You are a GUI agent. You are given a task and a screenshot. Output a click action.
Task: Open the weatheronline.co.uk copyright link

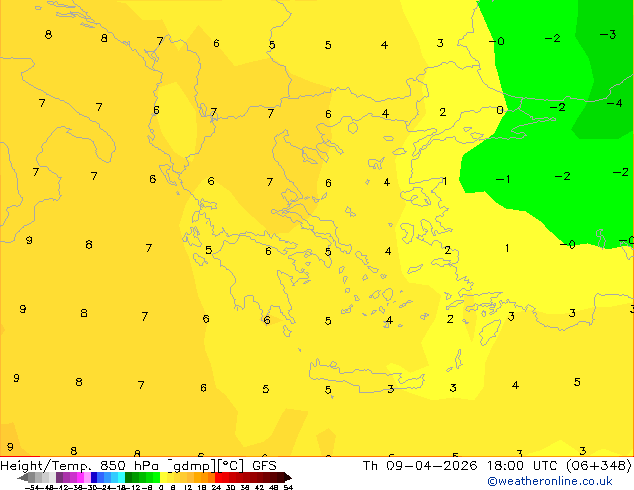point(549,481)
